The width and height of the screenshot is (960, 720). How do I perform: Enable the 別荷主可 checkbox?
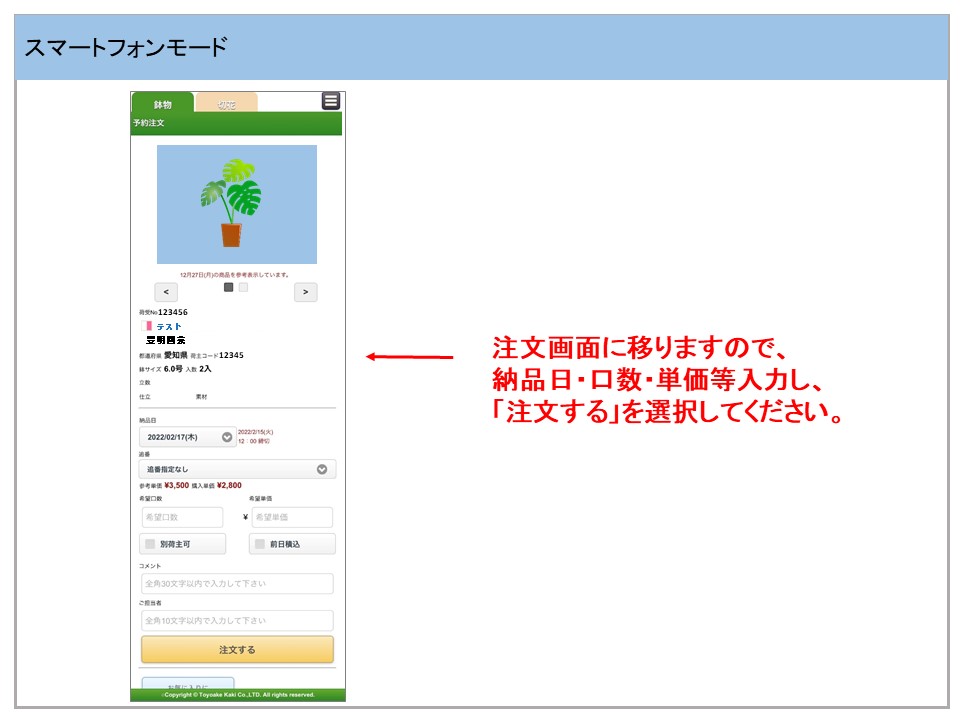(x=151, y=544)
